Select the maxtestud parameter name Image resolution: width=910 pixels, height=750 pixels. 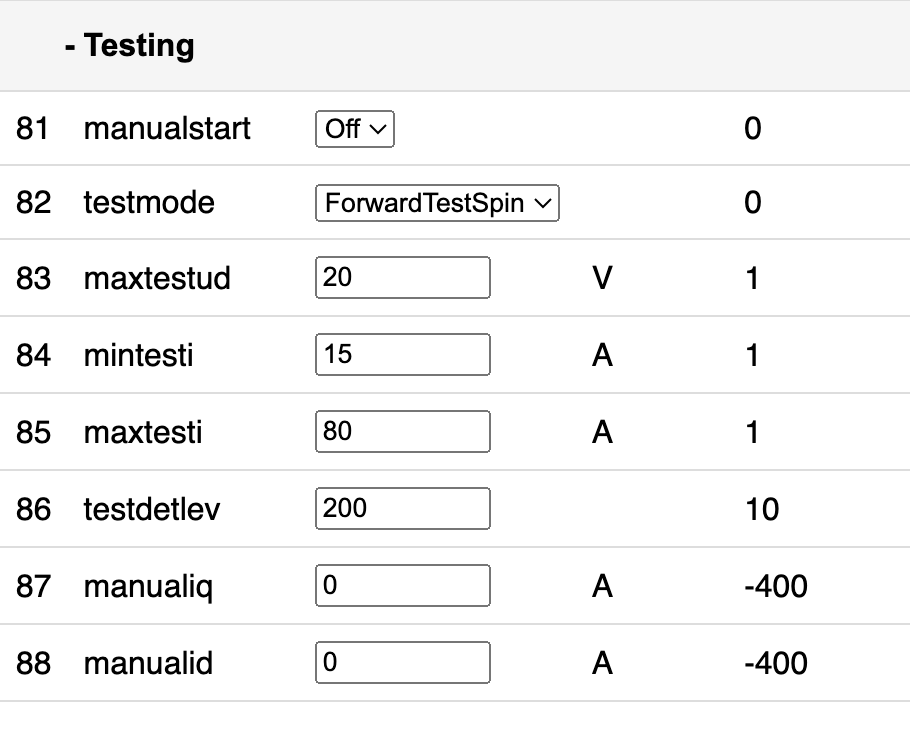pyautogui.click(x=157, y=278)
